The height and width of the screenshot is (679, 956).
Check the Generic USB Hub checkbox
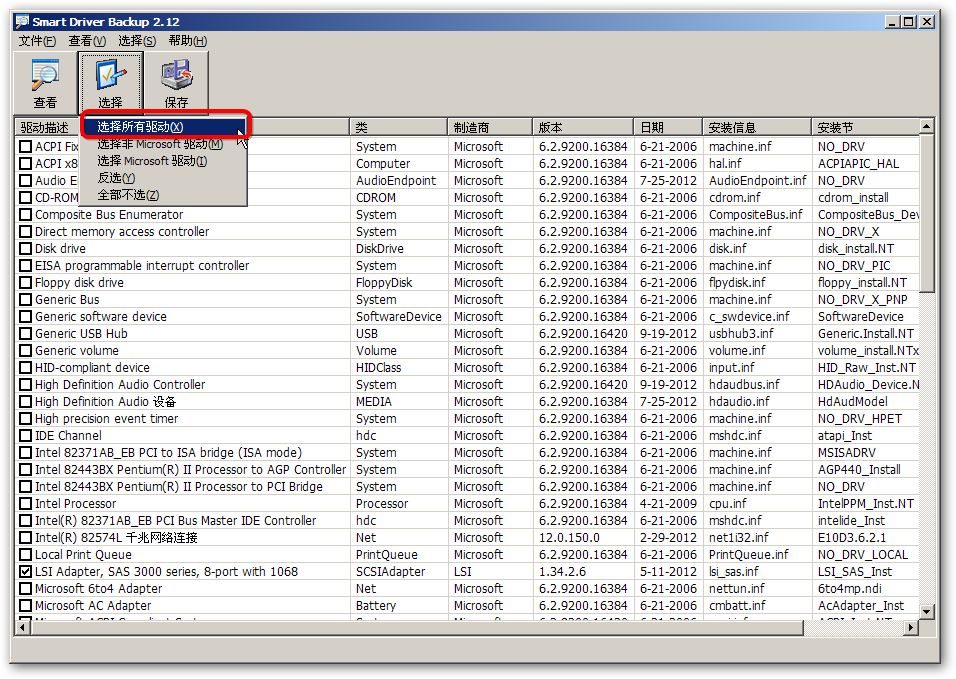(x=26, y=334)
